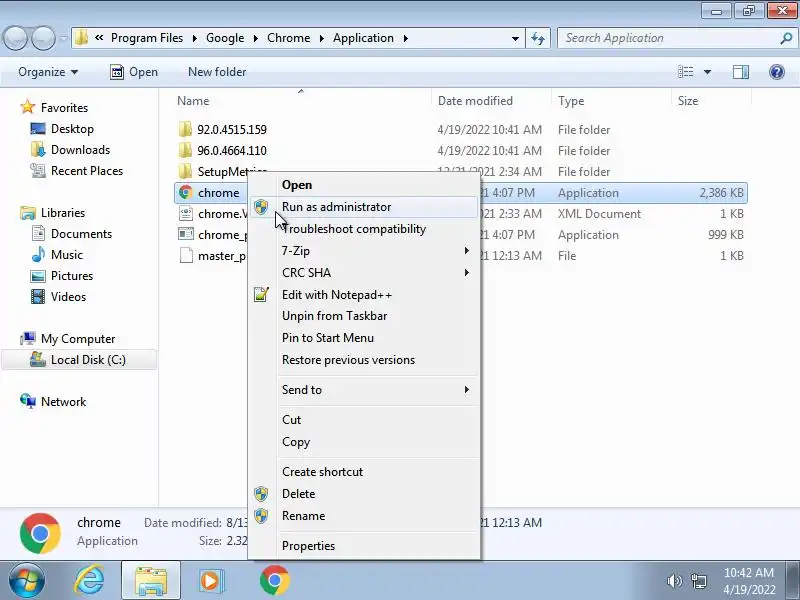Click the Windows Start orb
Image resolution: width=800 pixels, height=600 pixels.
tap(26, 580)
